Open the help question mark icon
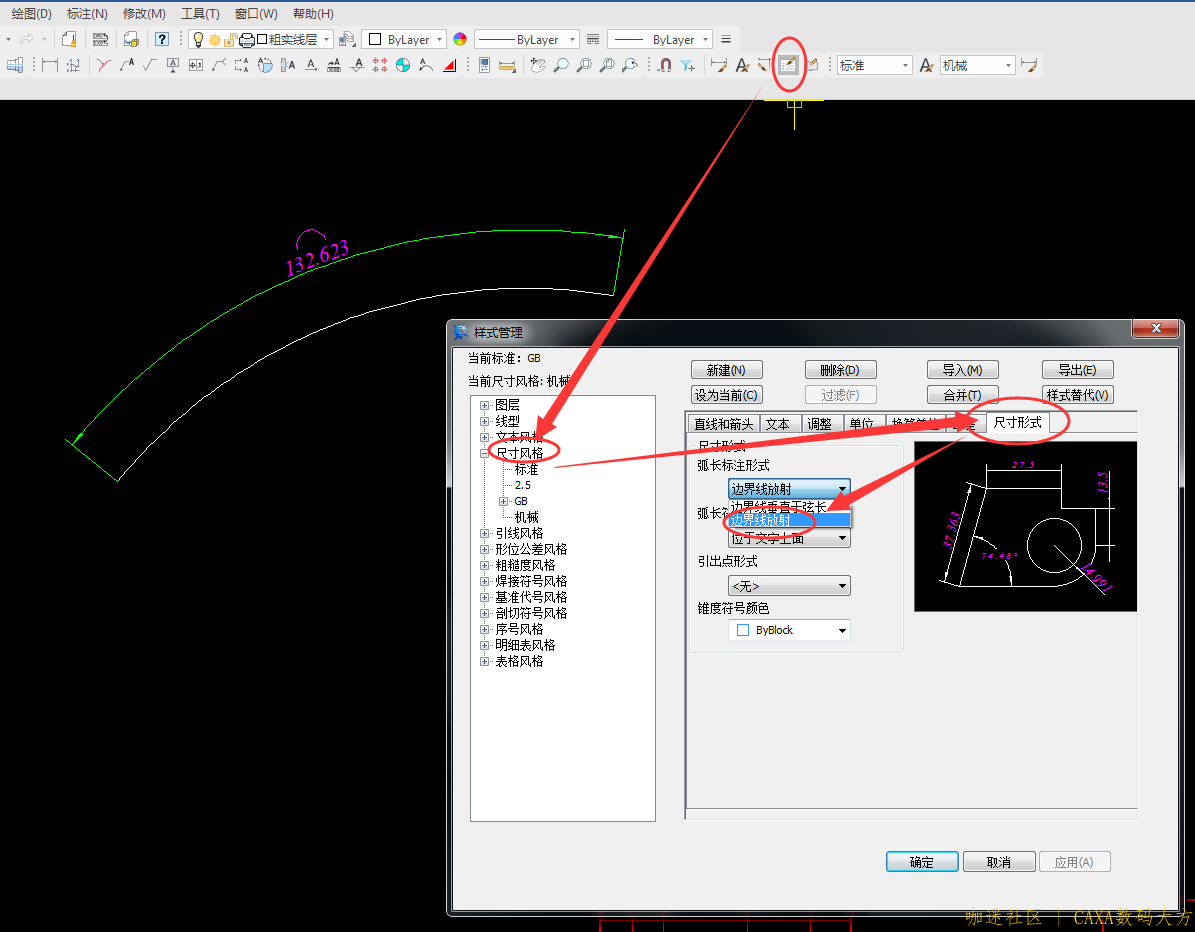 [x=162, y=40]
